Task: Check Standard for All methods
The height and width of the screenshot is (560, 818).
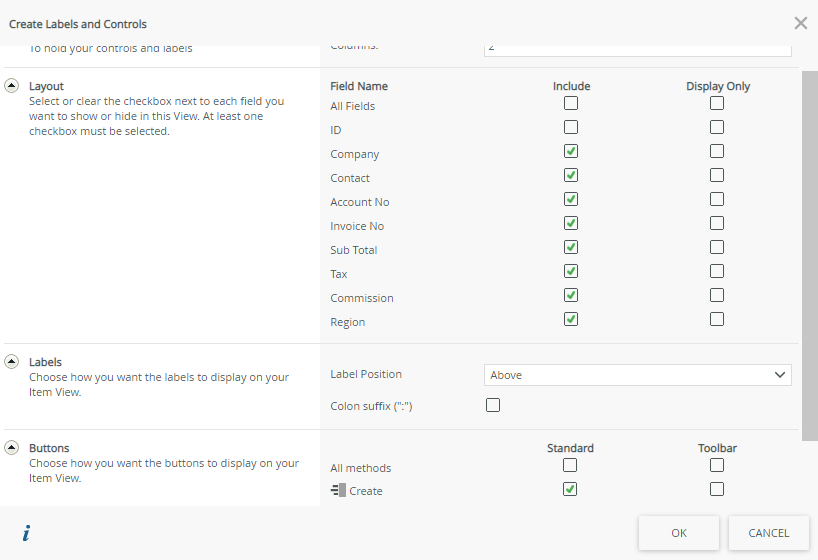Action: coord(570,465)
